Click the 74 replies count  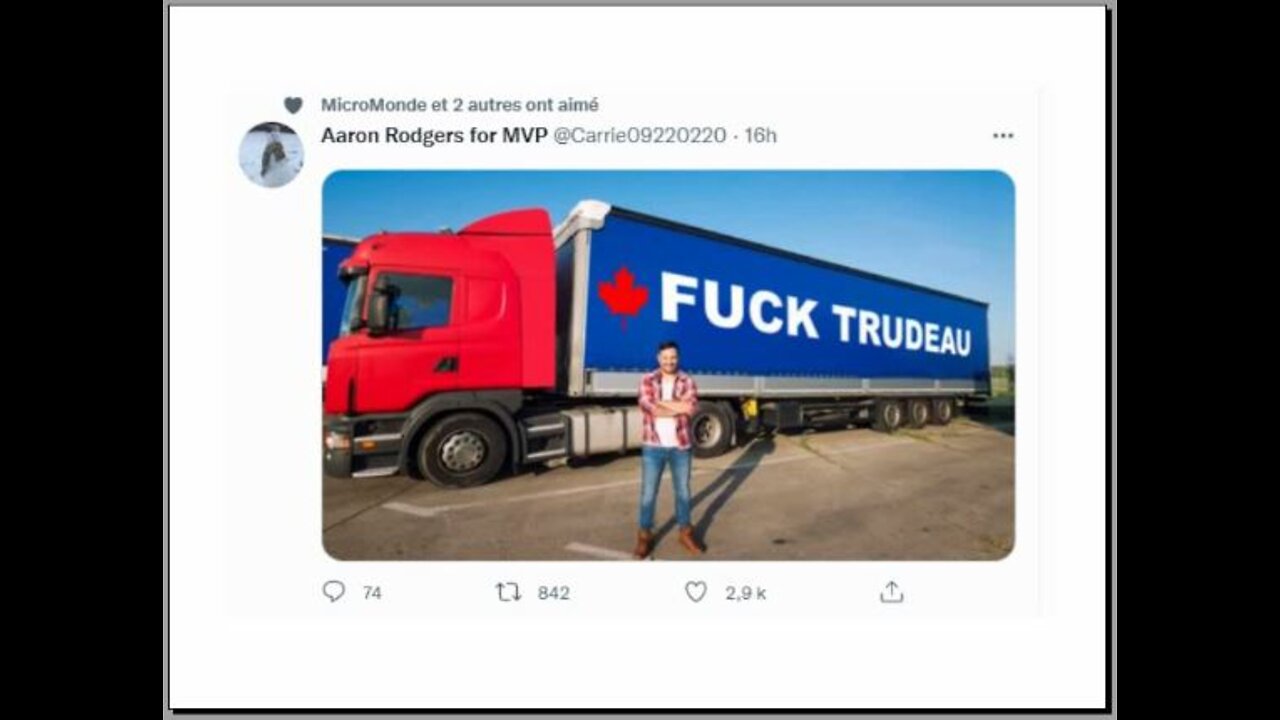pyautogui.click(x=372, y=593)
